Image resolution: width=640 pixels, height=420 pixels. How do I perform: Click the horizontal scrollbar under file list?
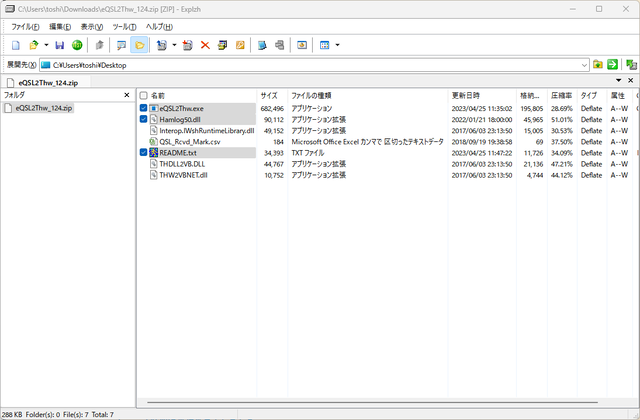click(372, 402)
